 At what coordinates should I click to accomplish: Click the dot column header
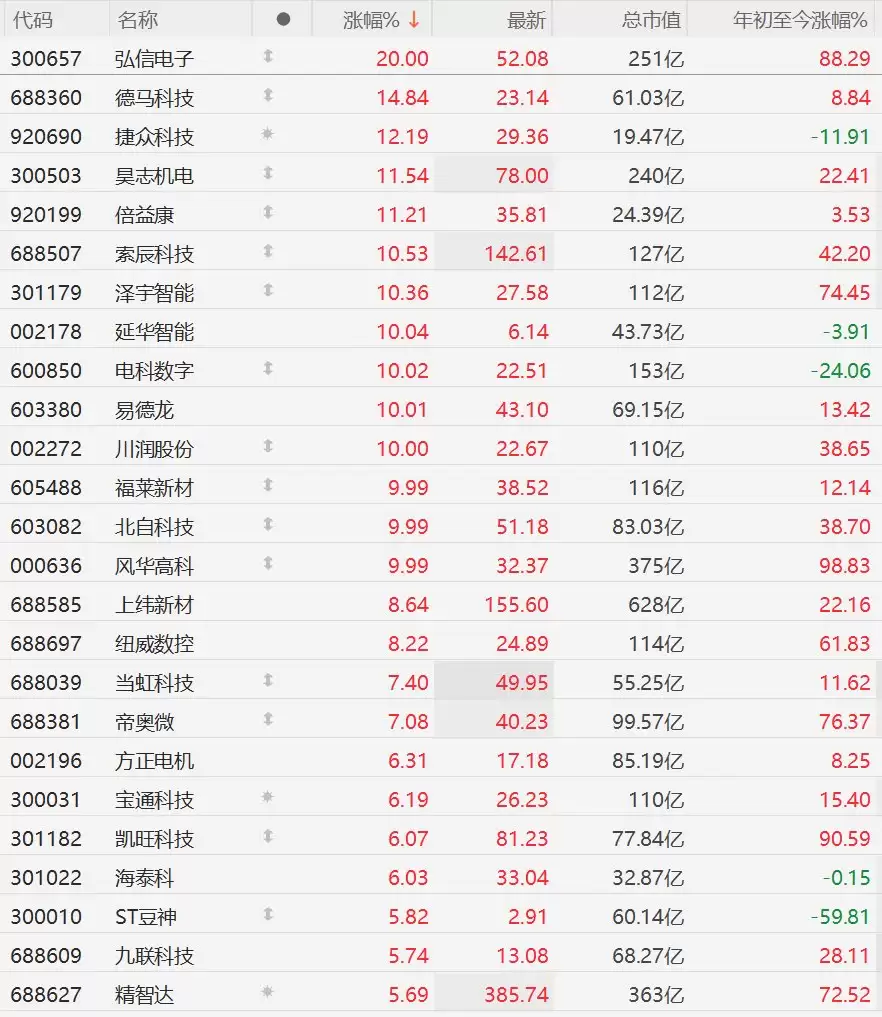tap(283, 19)
